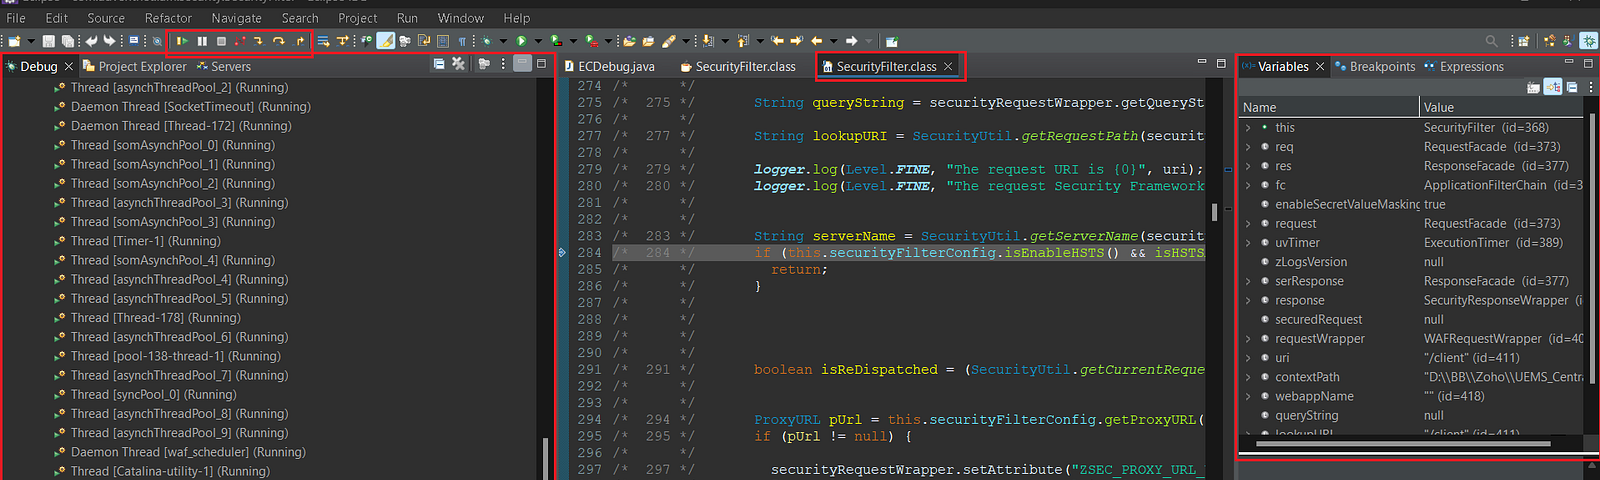
Task: Expand the 'req' variable
Action: [x=1247, y=147]
